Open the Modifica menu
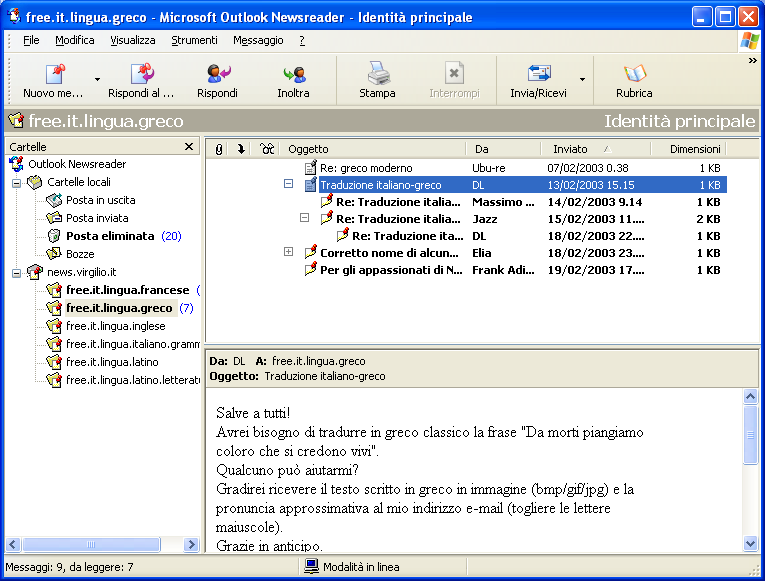 75,40
